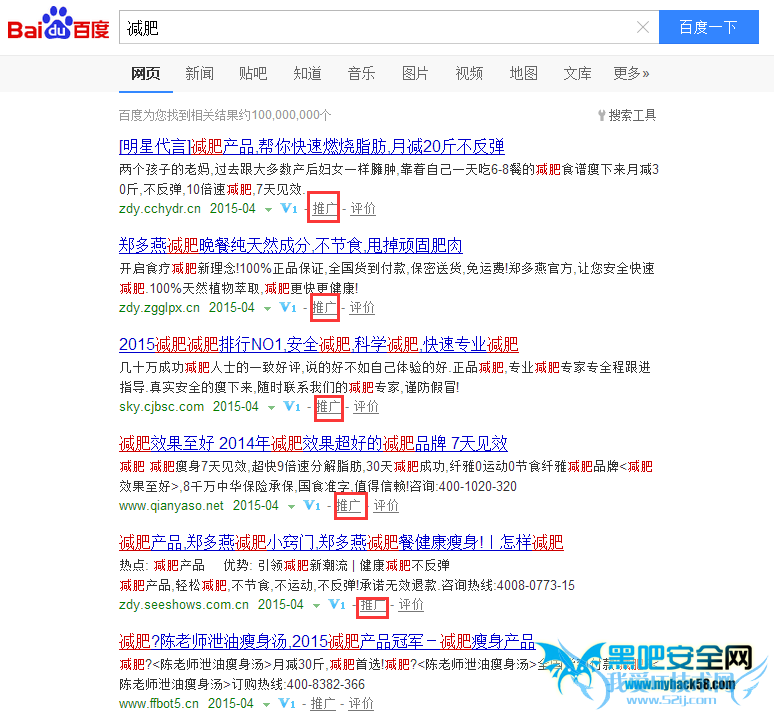This screenshot has width=774, height=715.
Task: Open the result 郑多燕减肥晚餐纯天然成分
Action: coord(291,245)
